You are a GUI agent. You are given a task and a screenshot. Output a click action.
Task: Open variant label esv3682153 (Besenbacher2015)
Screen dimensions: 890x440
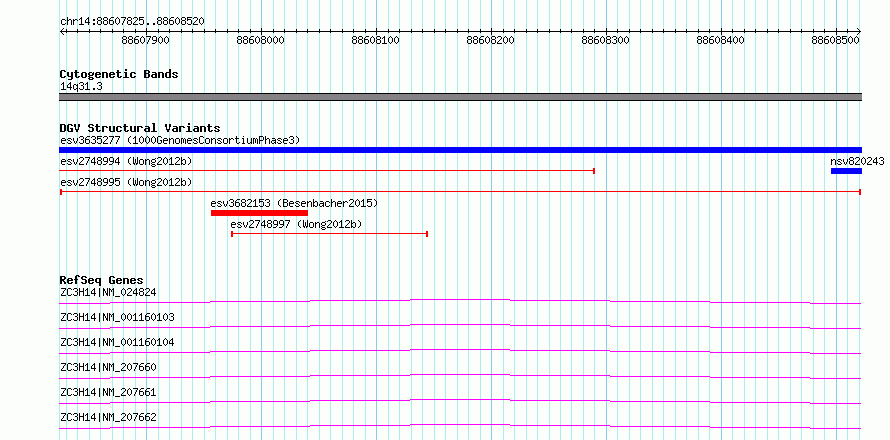pos(294,203)
